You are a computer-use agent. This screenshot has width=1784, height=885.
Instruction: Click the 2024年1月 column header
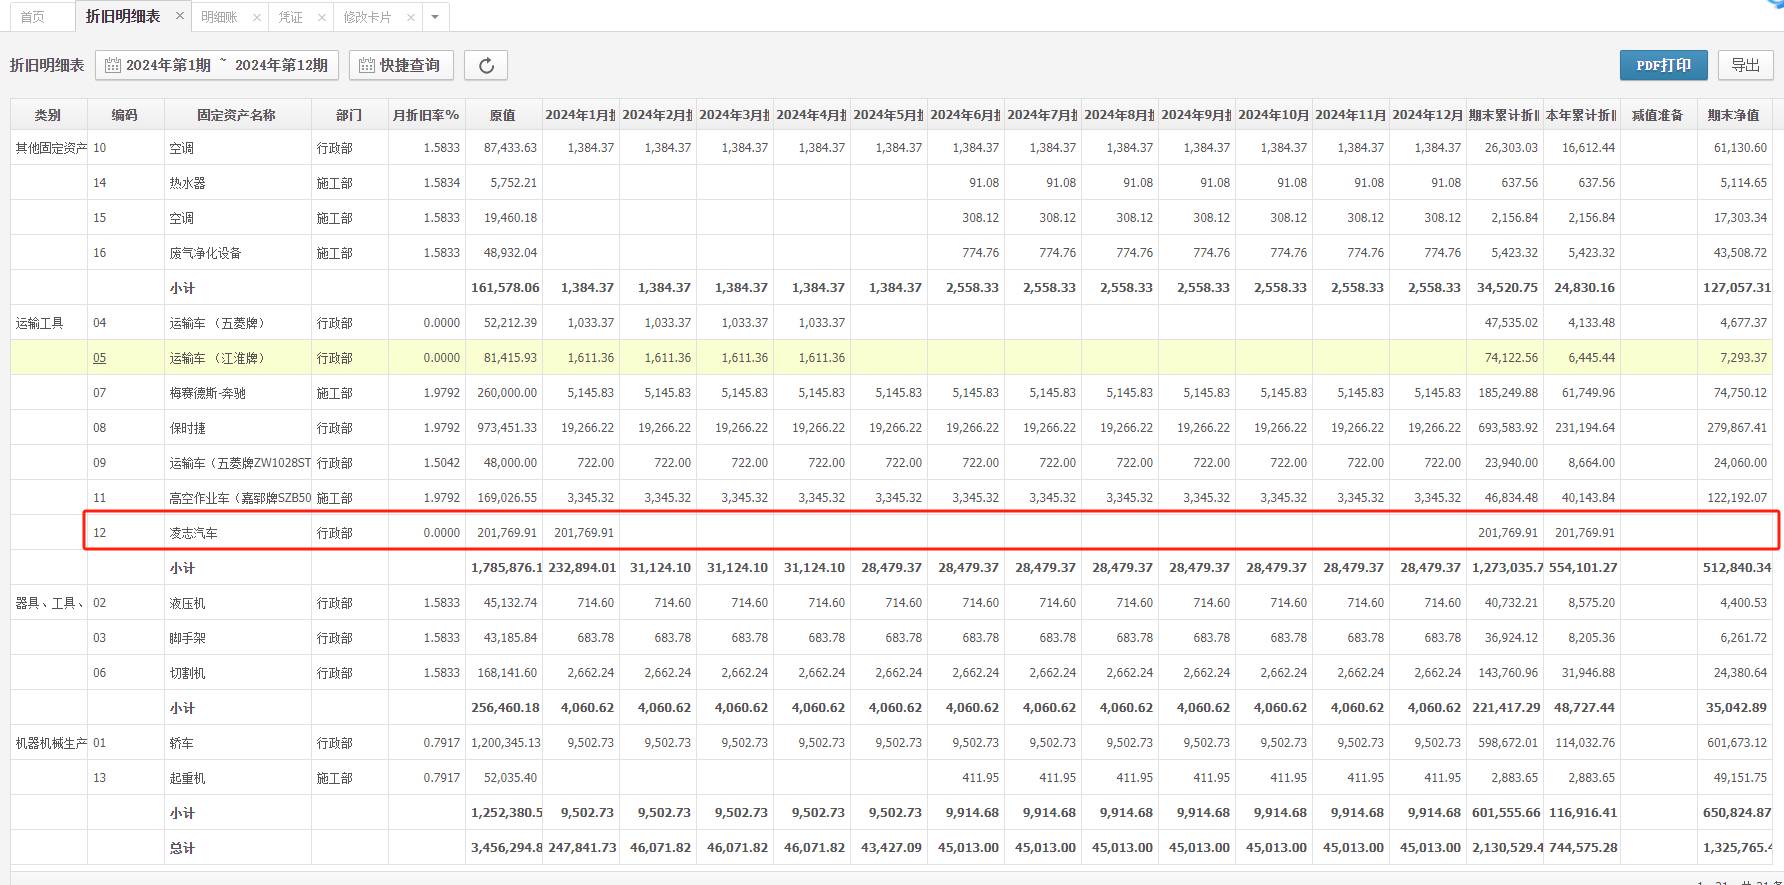[580, 115]
